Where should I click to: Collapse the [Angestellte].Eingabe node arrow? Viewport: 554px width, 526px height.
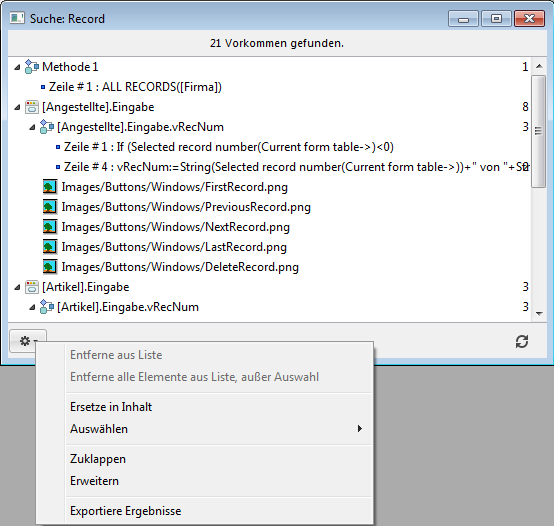tap(17, 107)
